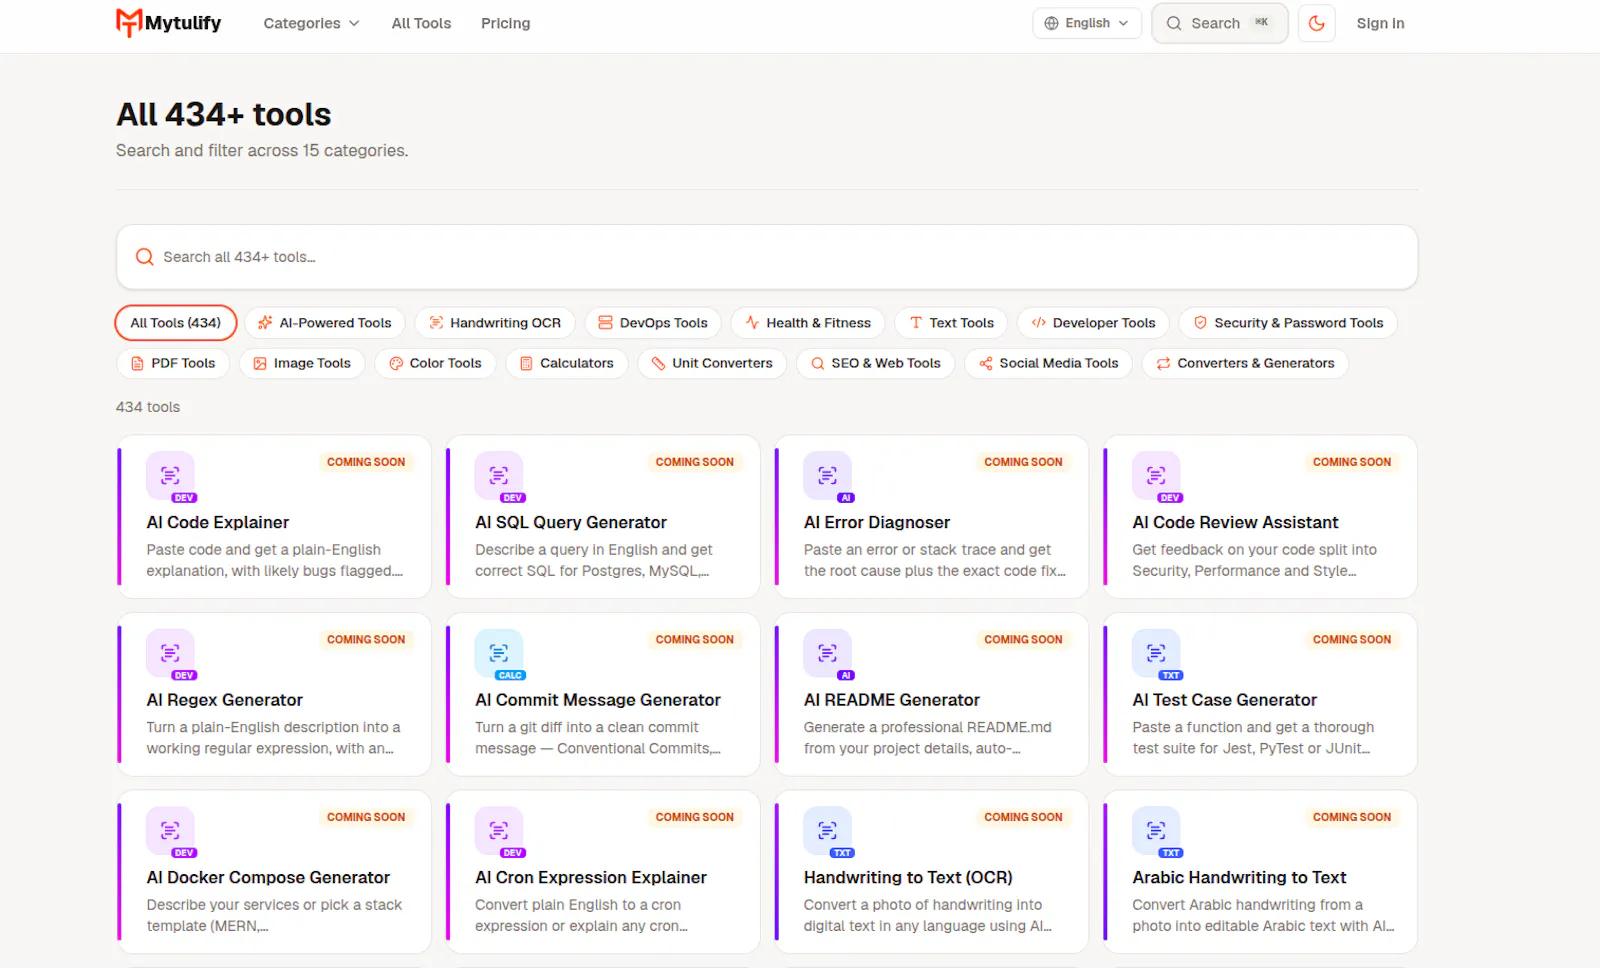1600x968 pixels.
Task: Filter by Color Tools
Action: 435,363
